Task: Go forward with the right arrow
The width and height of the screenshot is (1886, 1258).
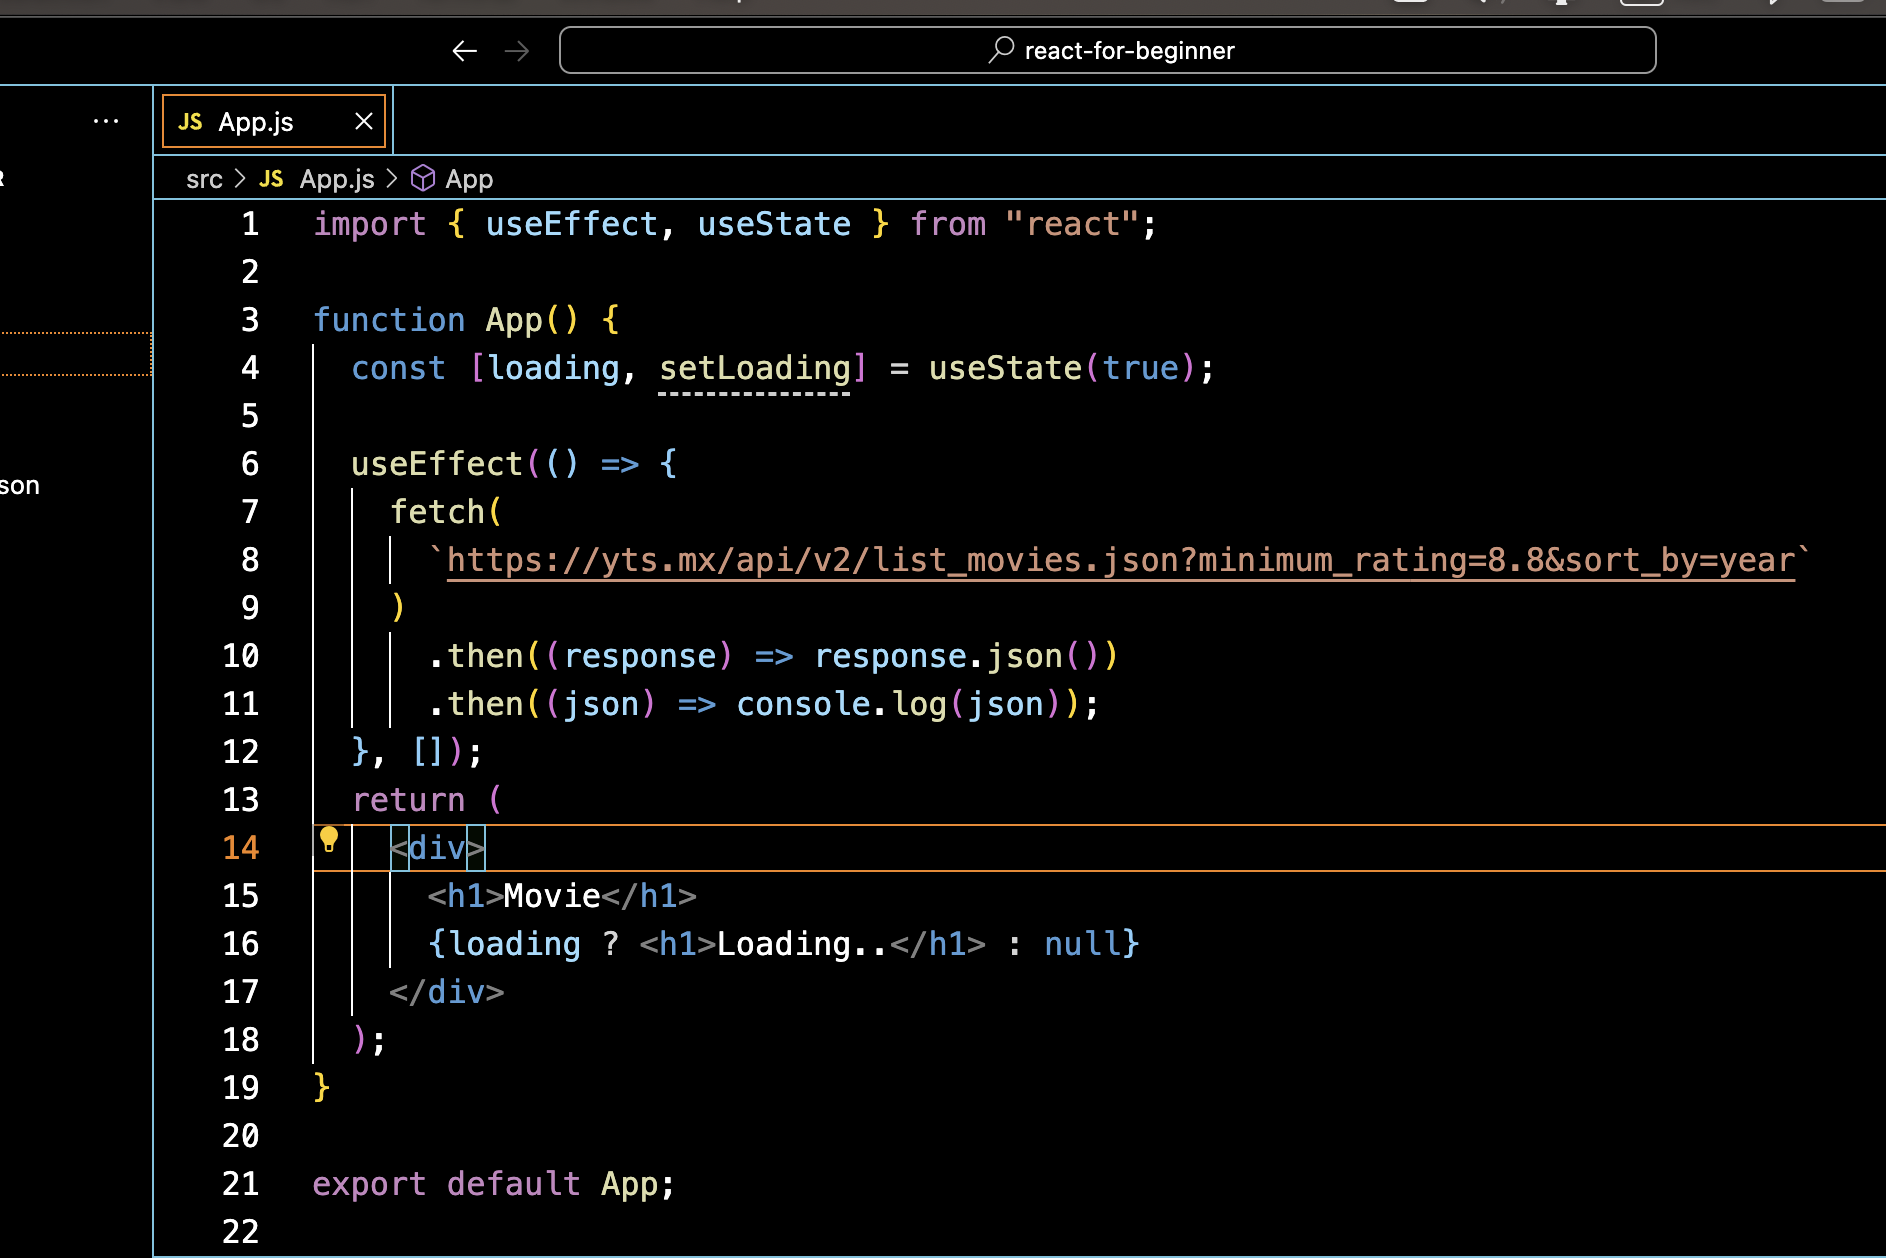Action: pyautogui.click(x=517, y=51)
